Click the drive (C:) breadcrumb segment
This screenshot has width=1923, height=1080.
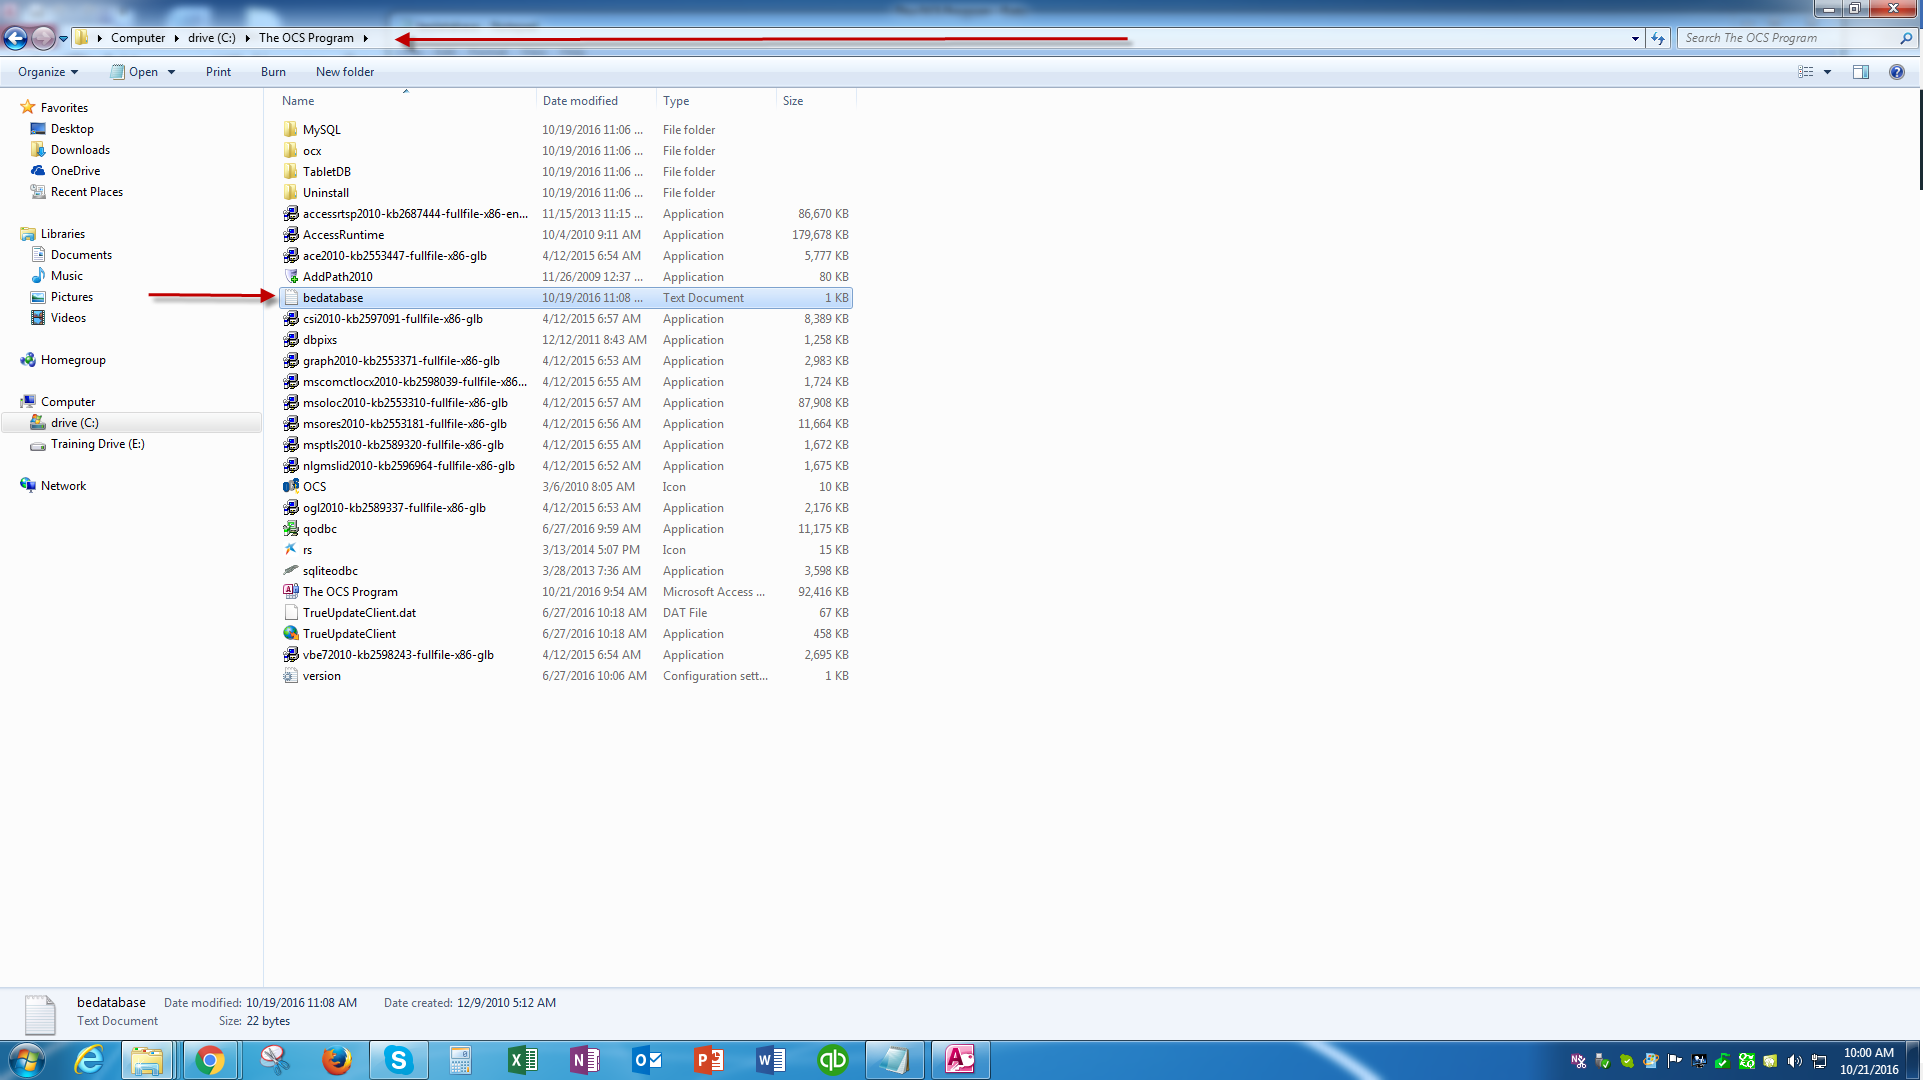[x=211, y=38]
